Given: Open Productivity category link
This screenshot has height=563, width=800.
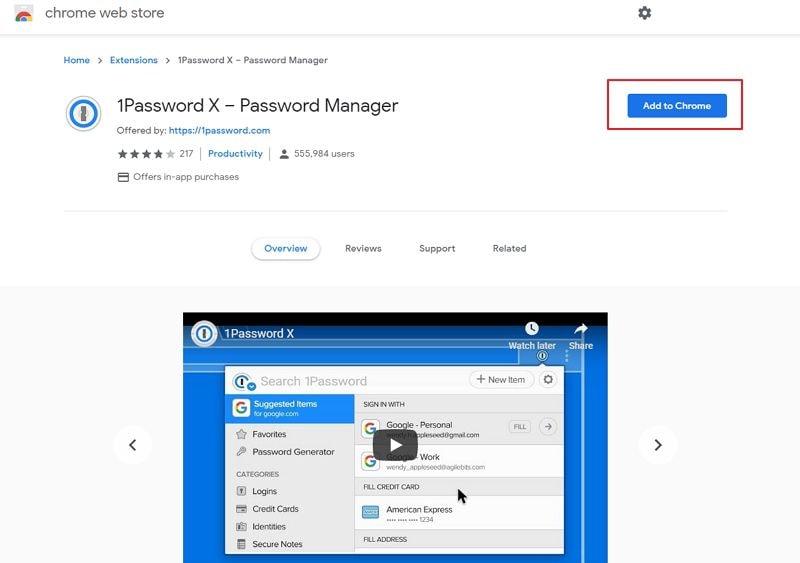Looking at the screenshot, I should click(x=235, y=154).
